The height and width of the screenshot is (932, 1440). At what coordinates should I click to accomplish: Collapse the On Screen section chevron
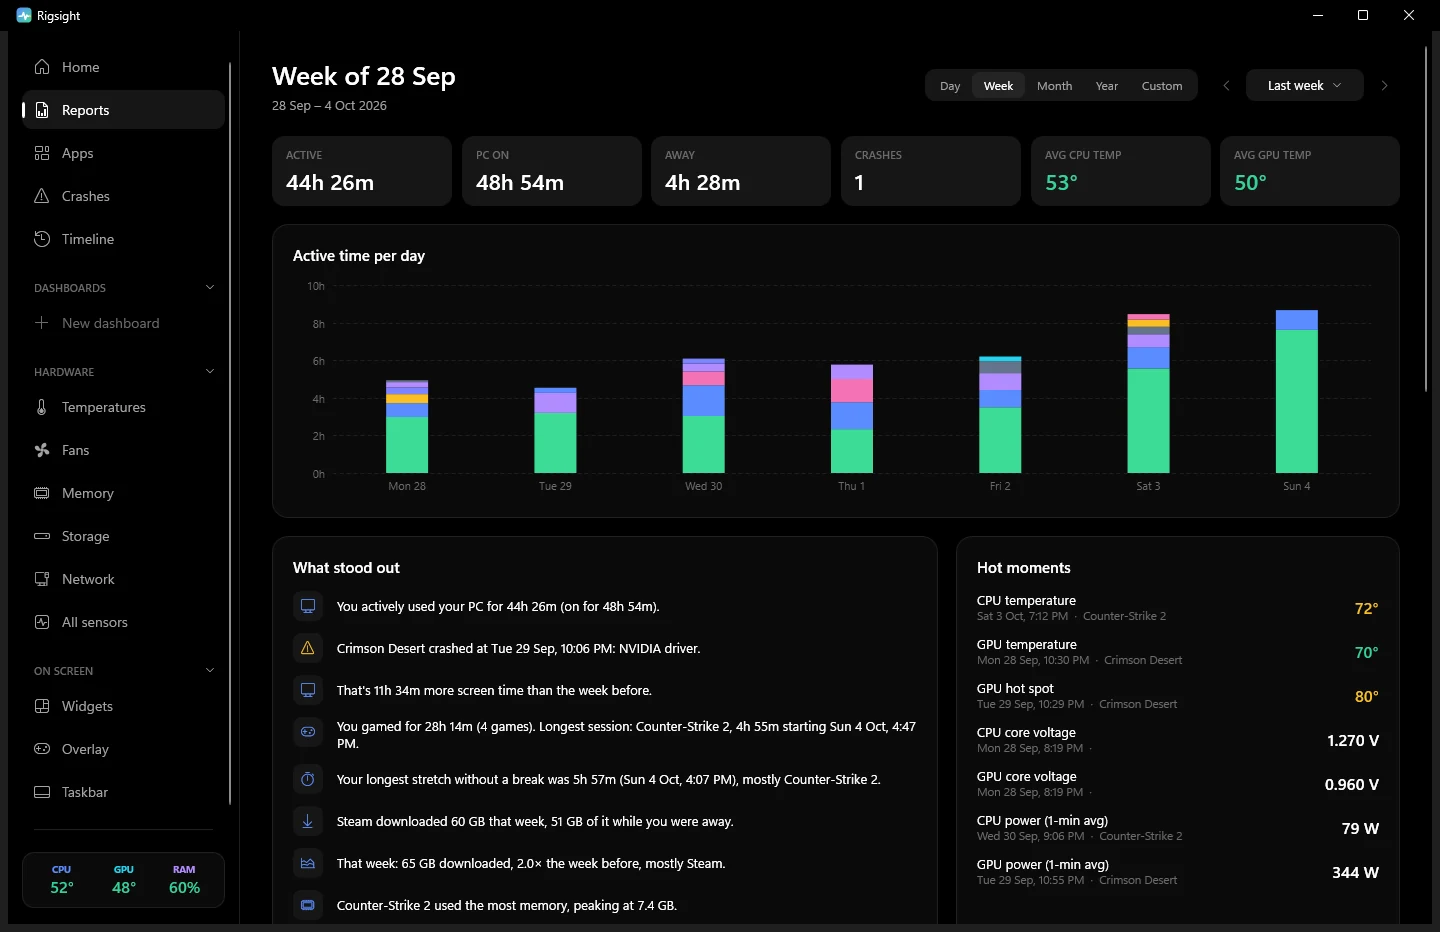210,670
